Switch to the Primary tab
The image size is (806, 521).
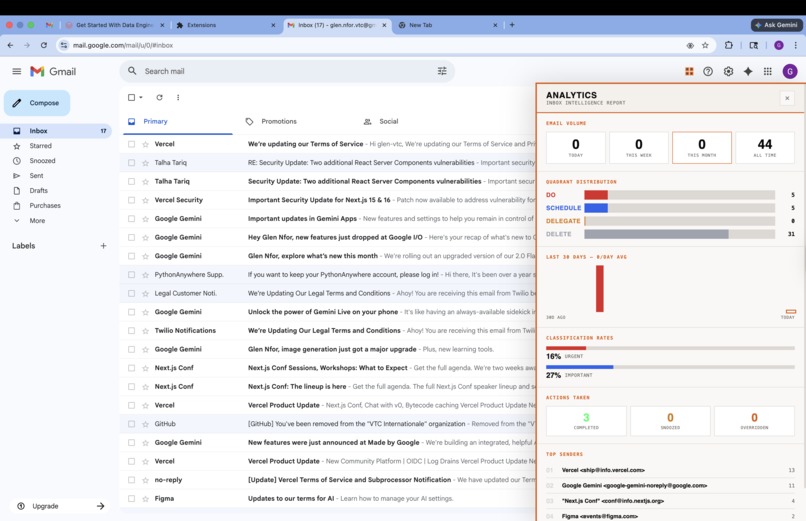tap(178, 121)
